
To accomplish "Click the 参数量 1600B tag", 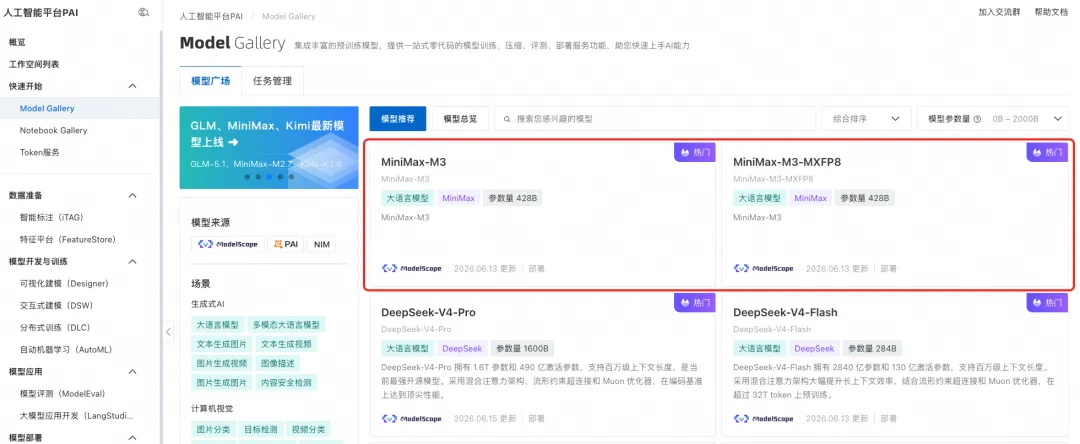I will coord(523,348).
